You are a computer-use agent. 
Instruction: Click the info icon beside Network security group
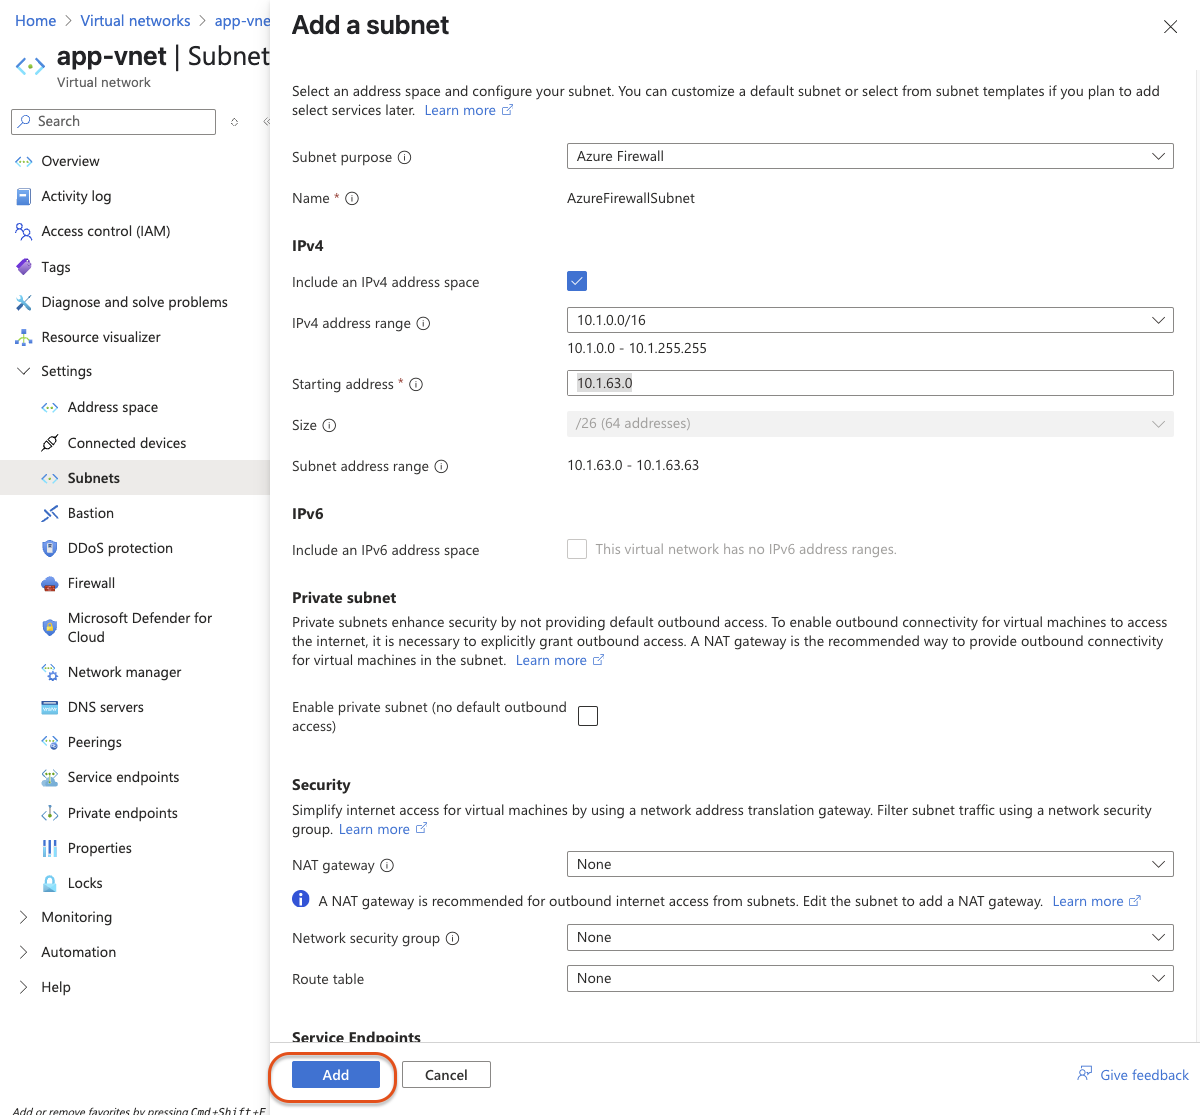tap(453, 938)
